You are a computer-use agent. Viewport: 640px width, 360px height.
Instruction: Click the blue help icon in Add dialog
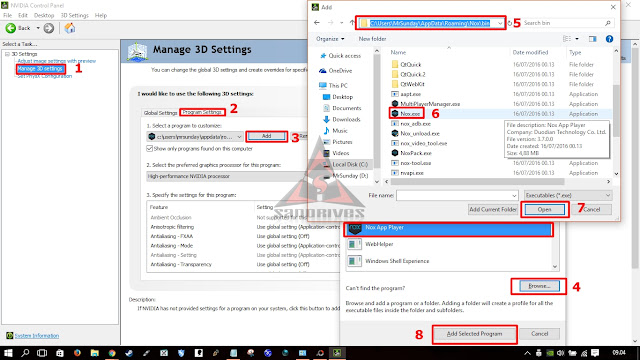point(609,39)
